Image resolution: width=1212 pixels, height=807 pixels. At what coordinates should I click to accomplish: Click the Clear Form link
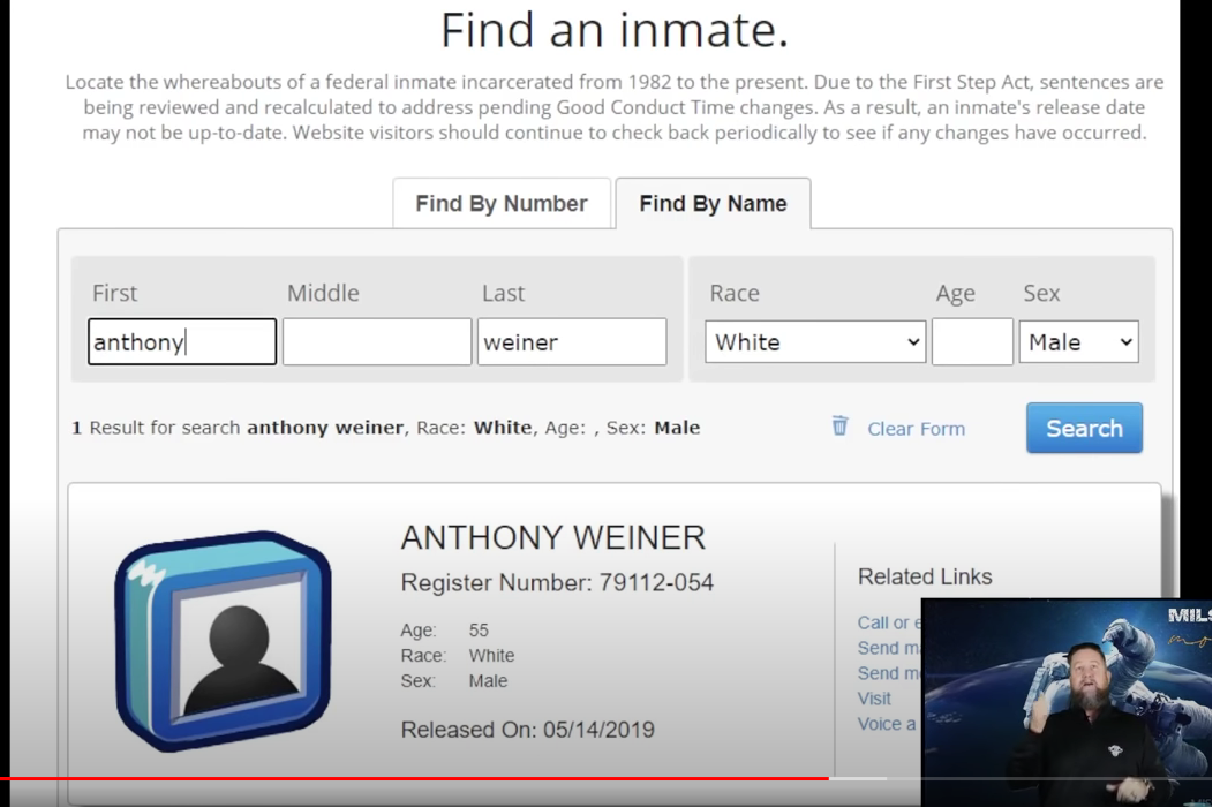(916, 429)
